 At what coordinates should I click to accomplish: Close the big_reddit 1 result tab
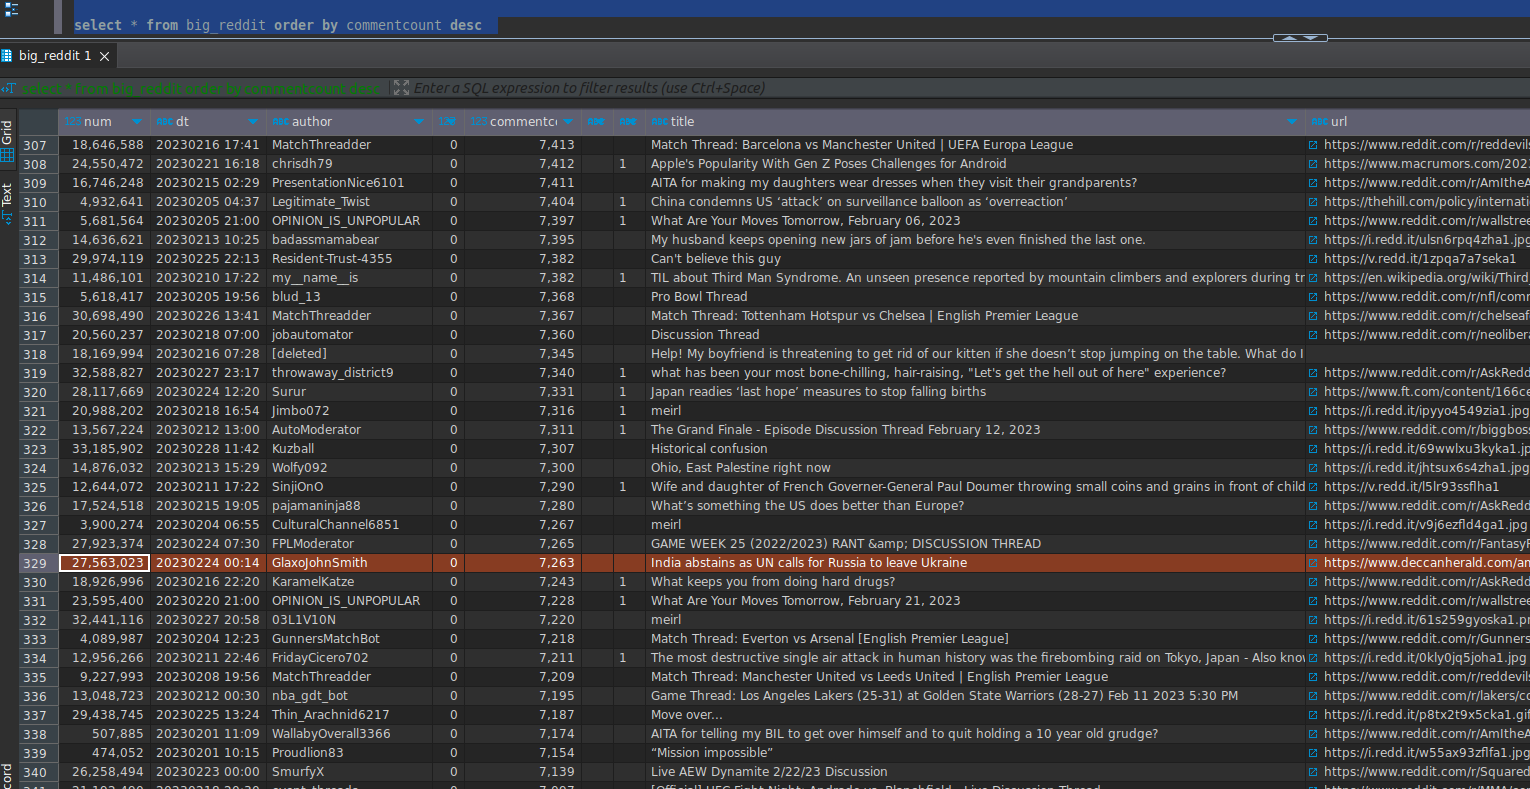(x=104, y=56)
